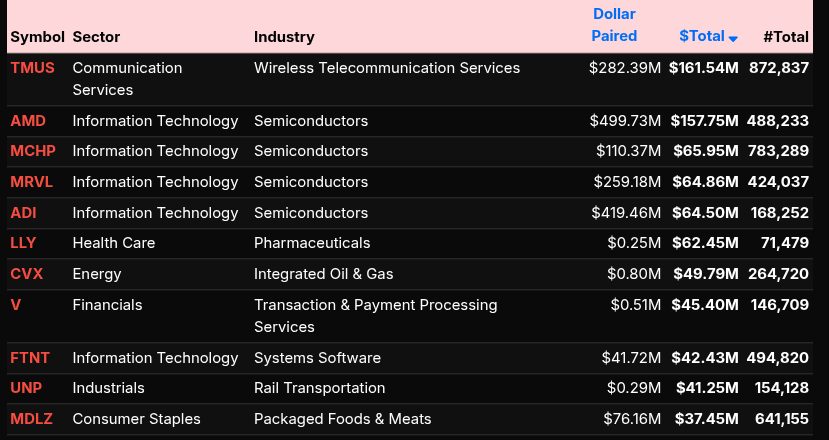This screenshot has width=829, height=440.
Task: Select the MCHP symbol link
Action: pyautogui.click(x=33, y=151)
